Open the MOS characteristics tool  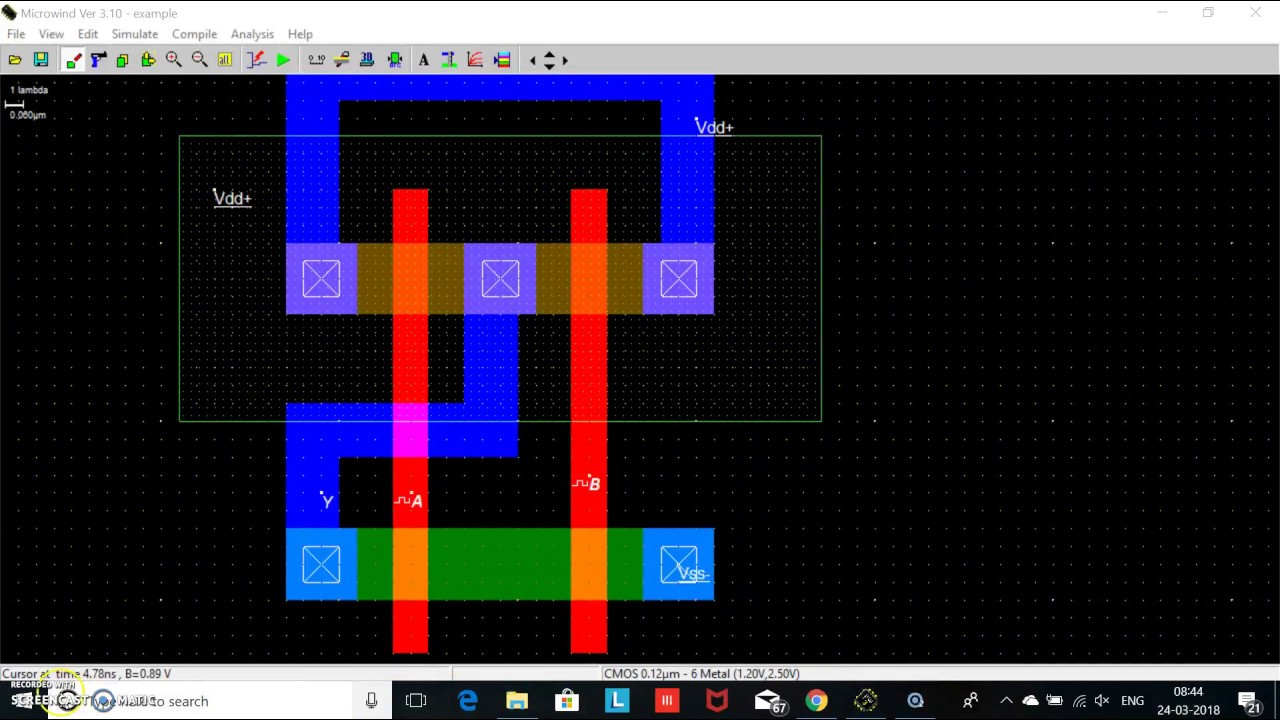[x=257, y=60]
